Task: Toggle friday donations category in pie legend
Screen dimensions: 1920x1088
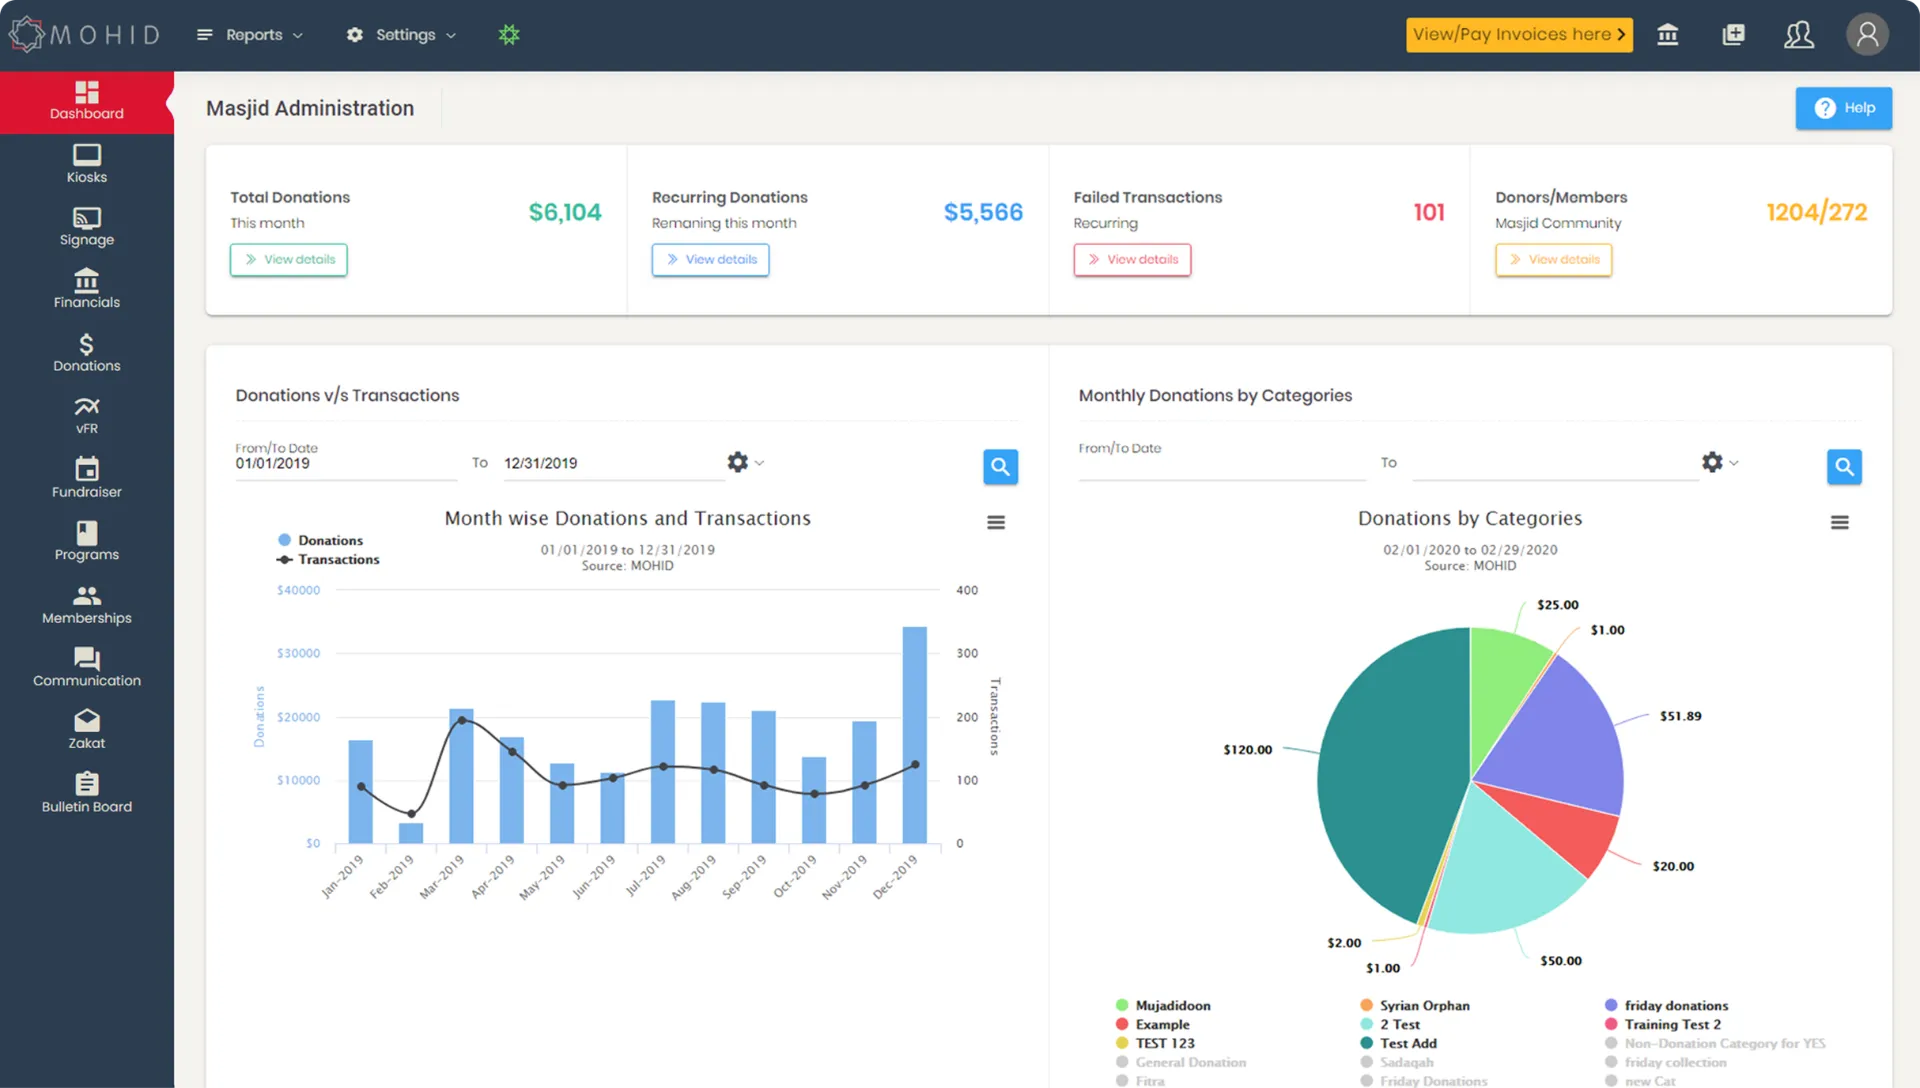Action: tap(1666, 1005)
